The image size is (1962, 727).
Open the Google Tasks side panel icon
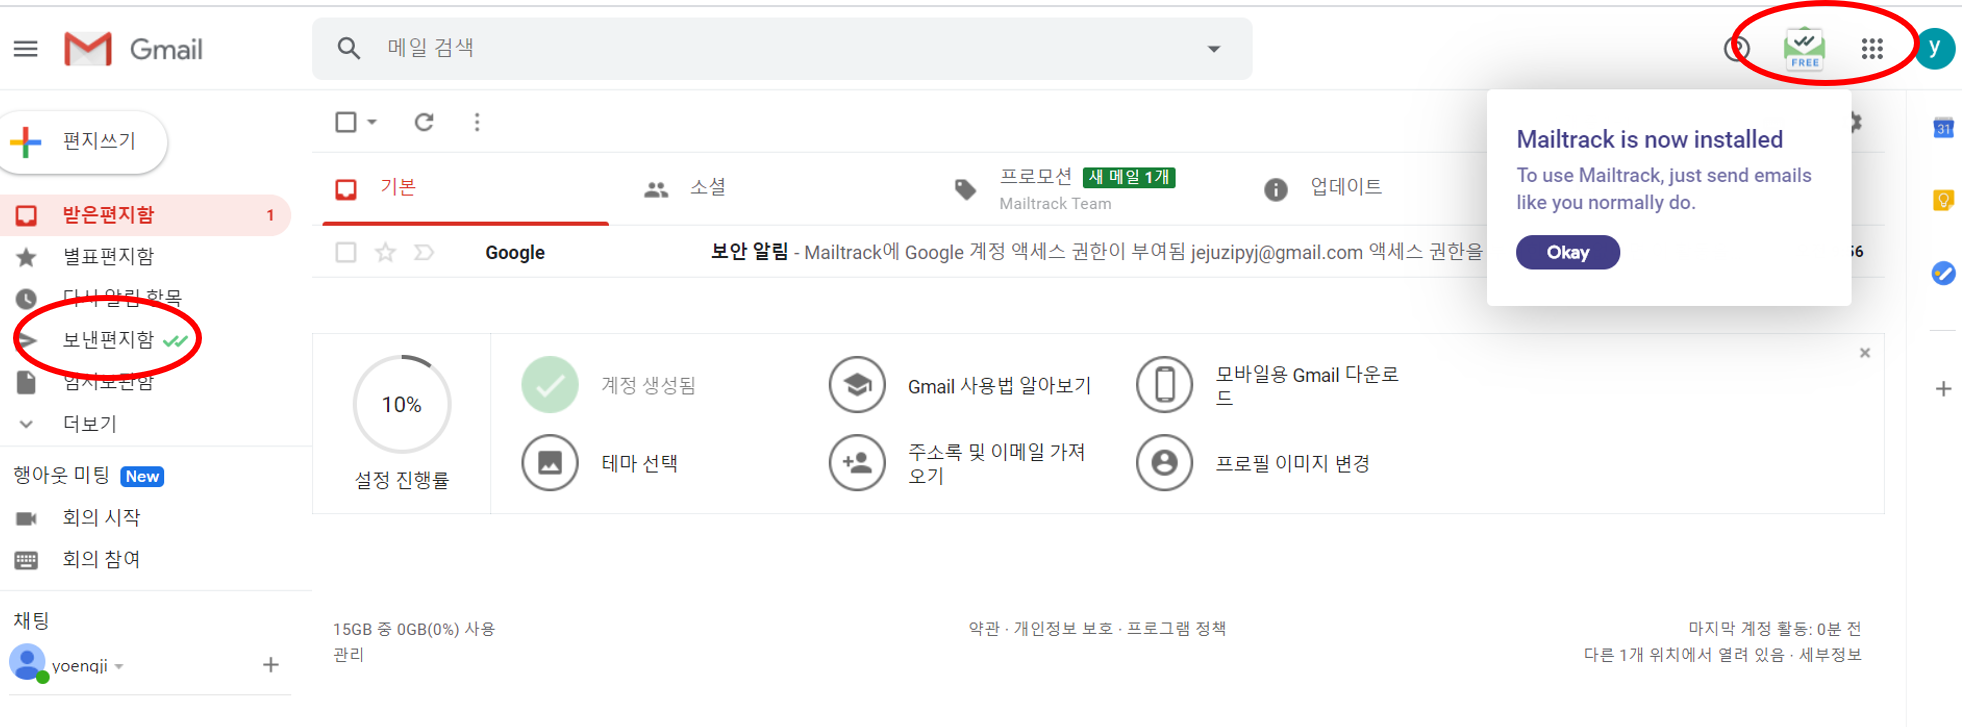[1943, 273]
